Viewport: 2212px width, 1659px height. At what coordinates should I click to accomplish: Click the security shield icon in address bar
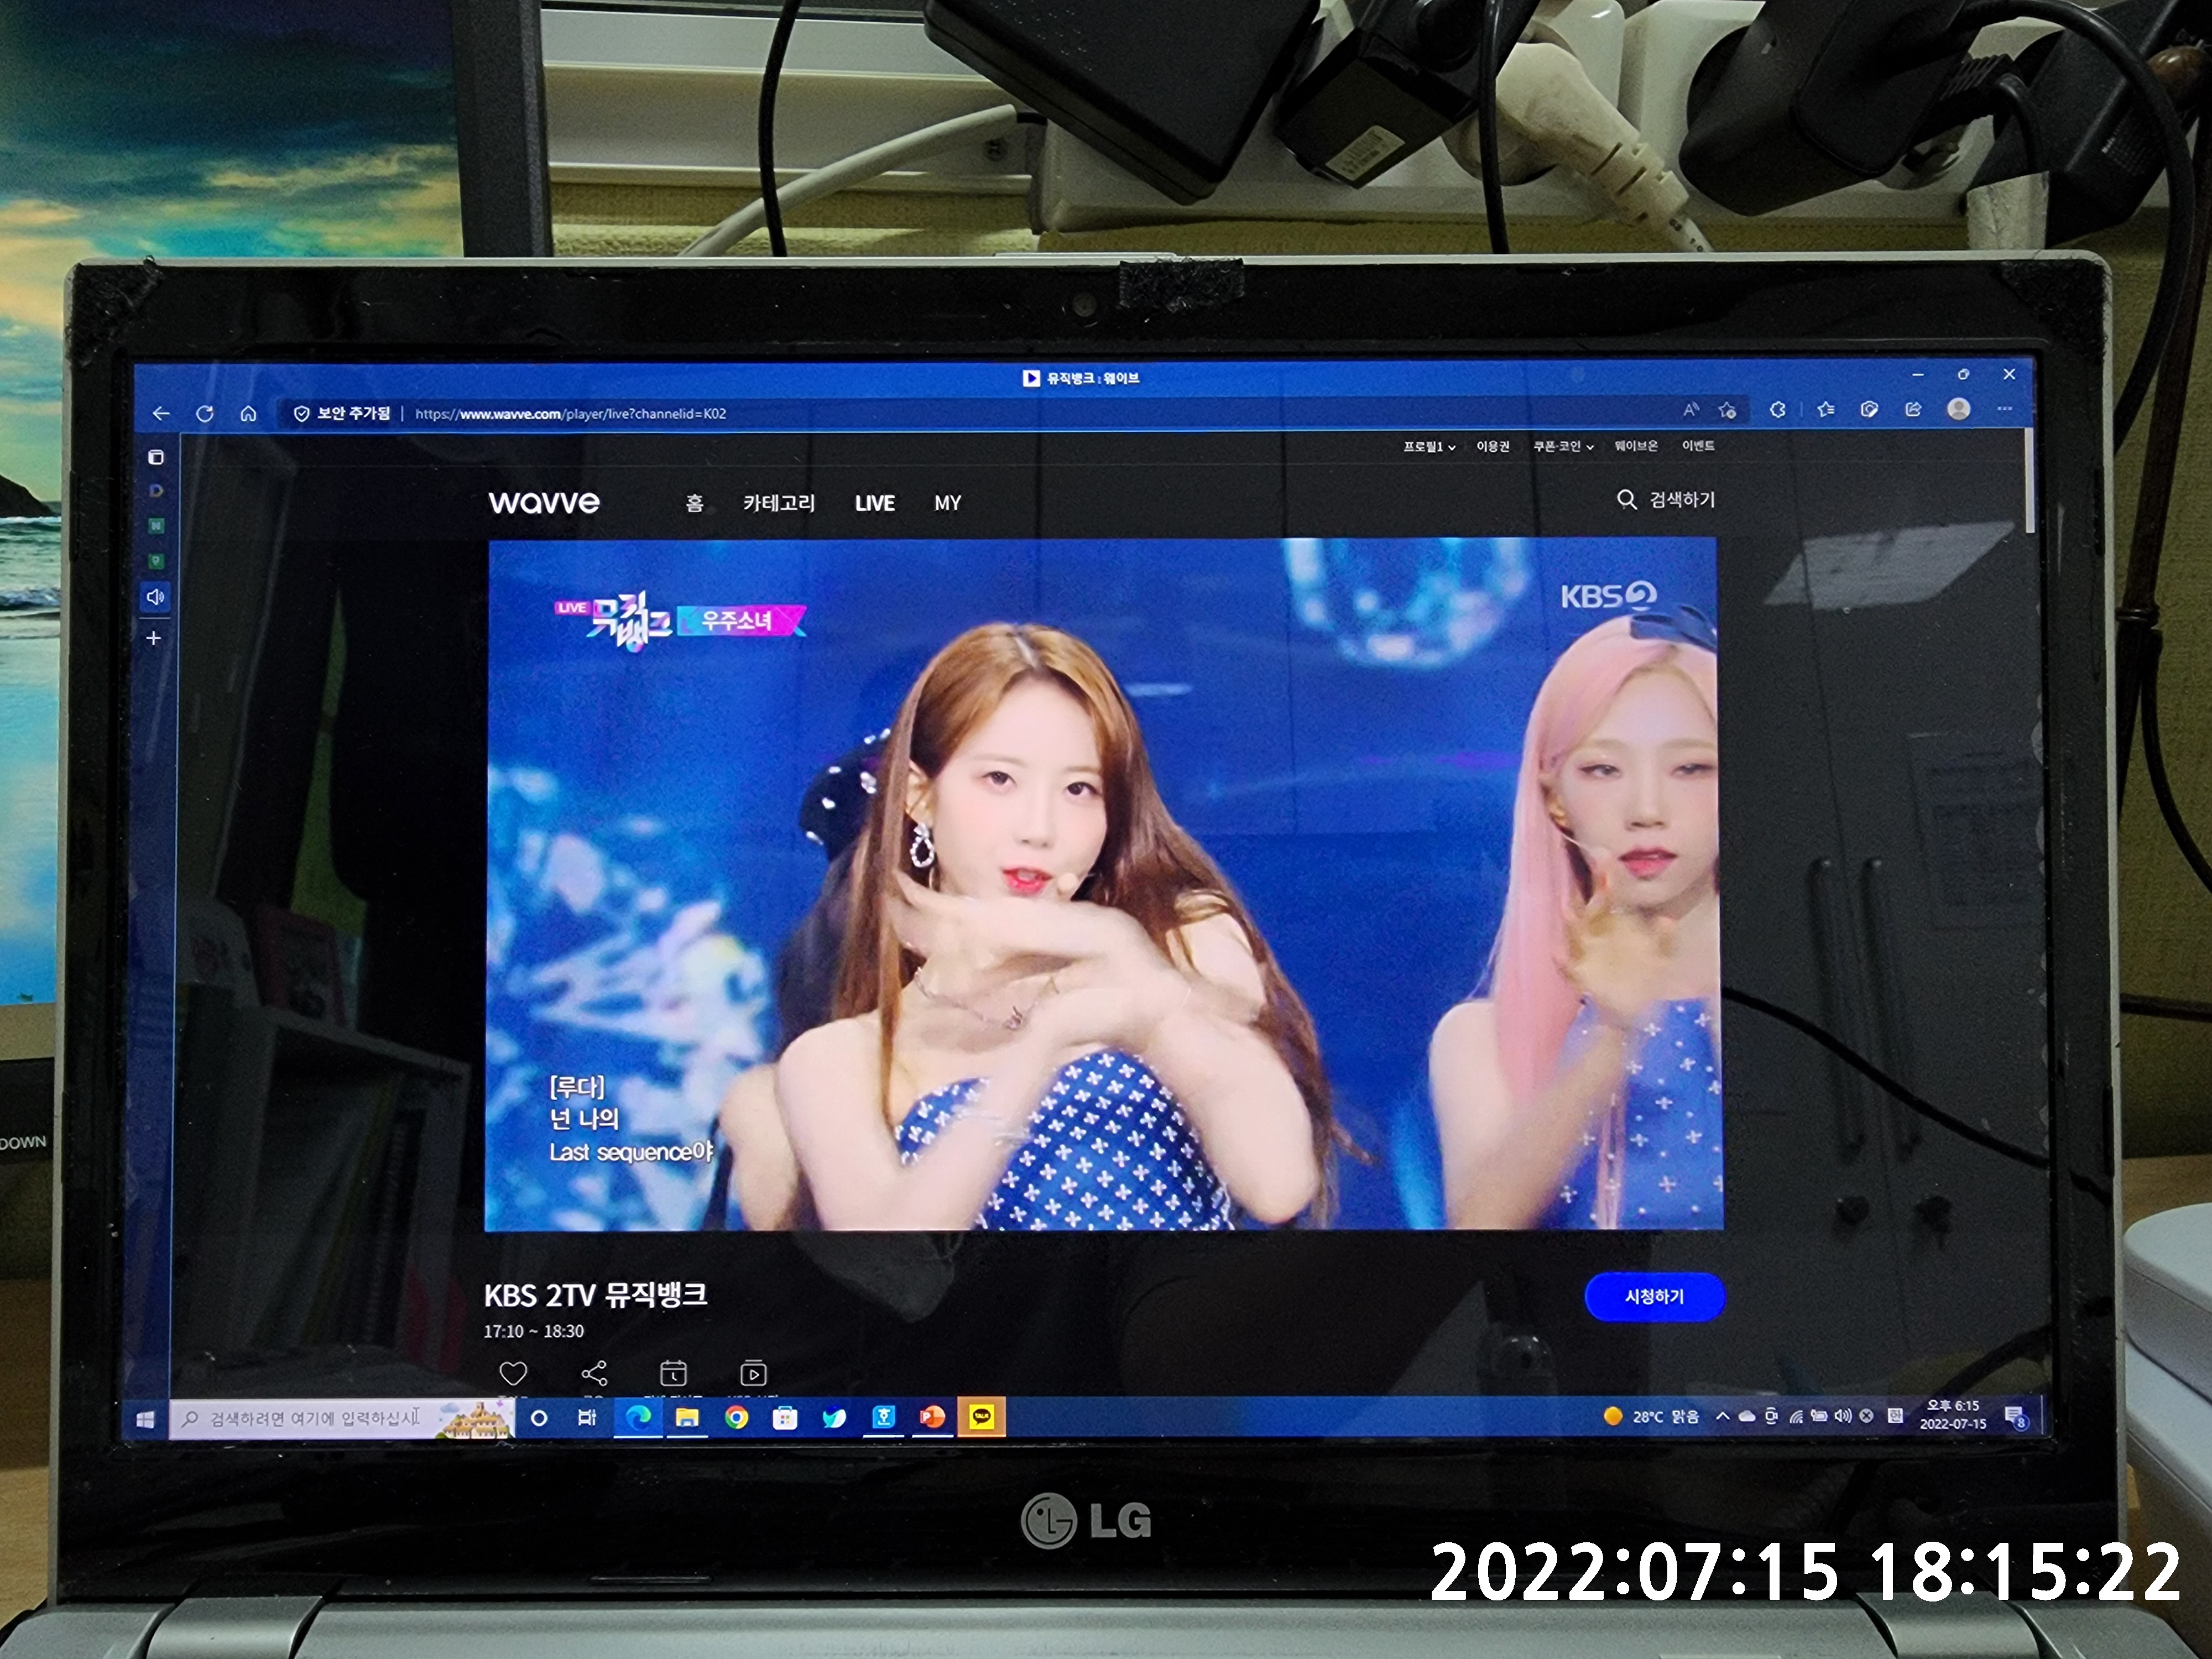(301, 414)
